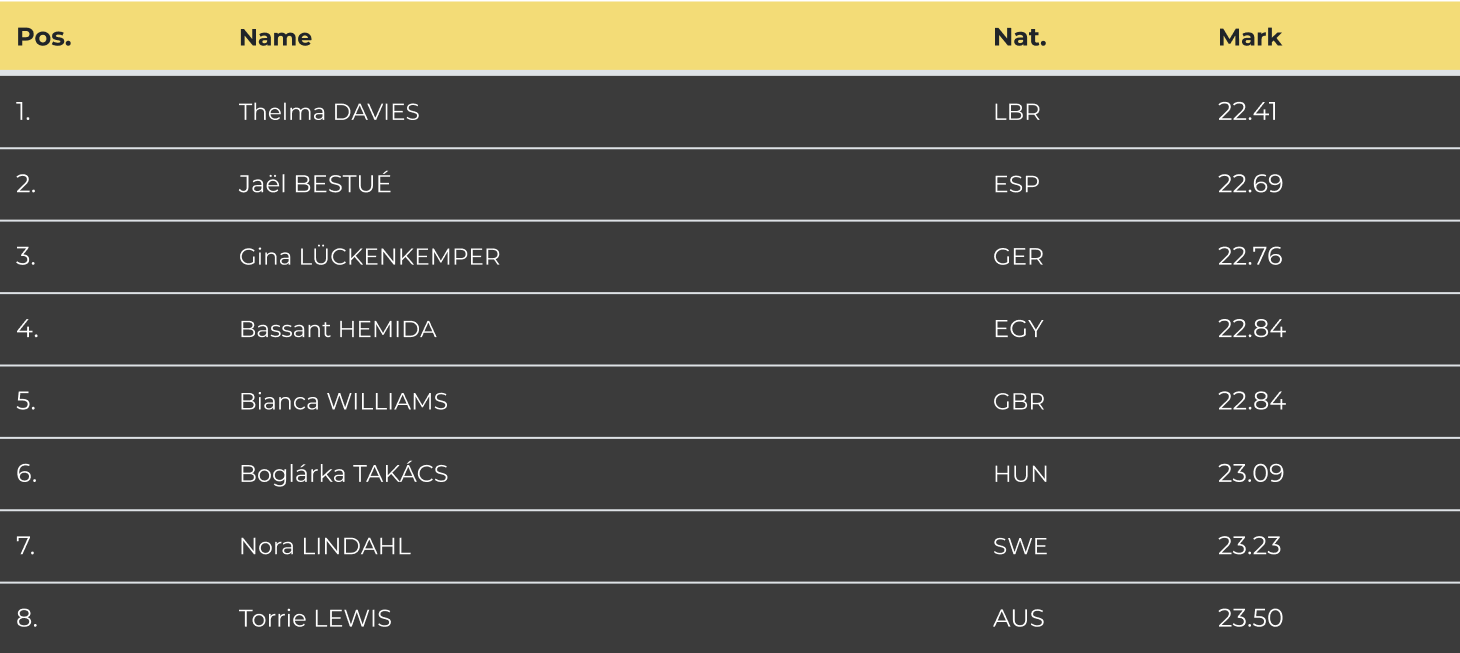Select the winning mark 22.41
Image resolution: width=1460 pixels, height=653 pixels.
coord(1247,112)
